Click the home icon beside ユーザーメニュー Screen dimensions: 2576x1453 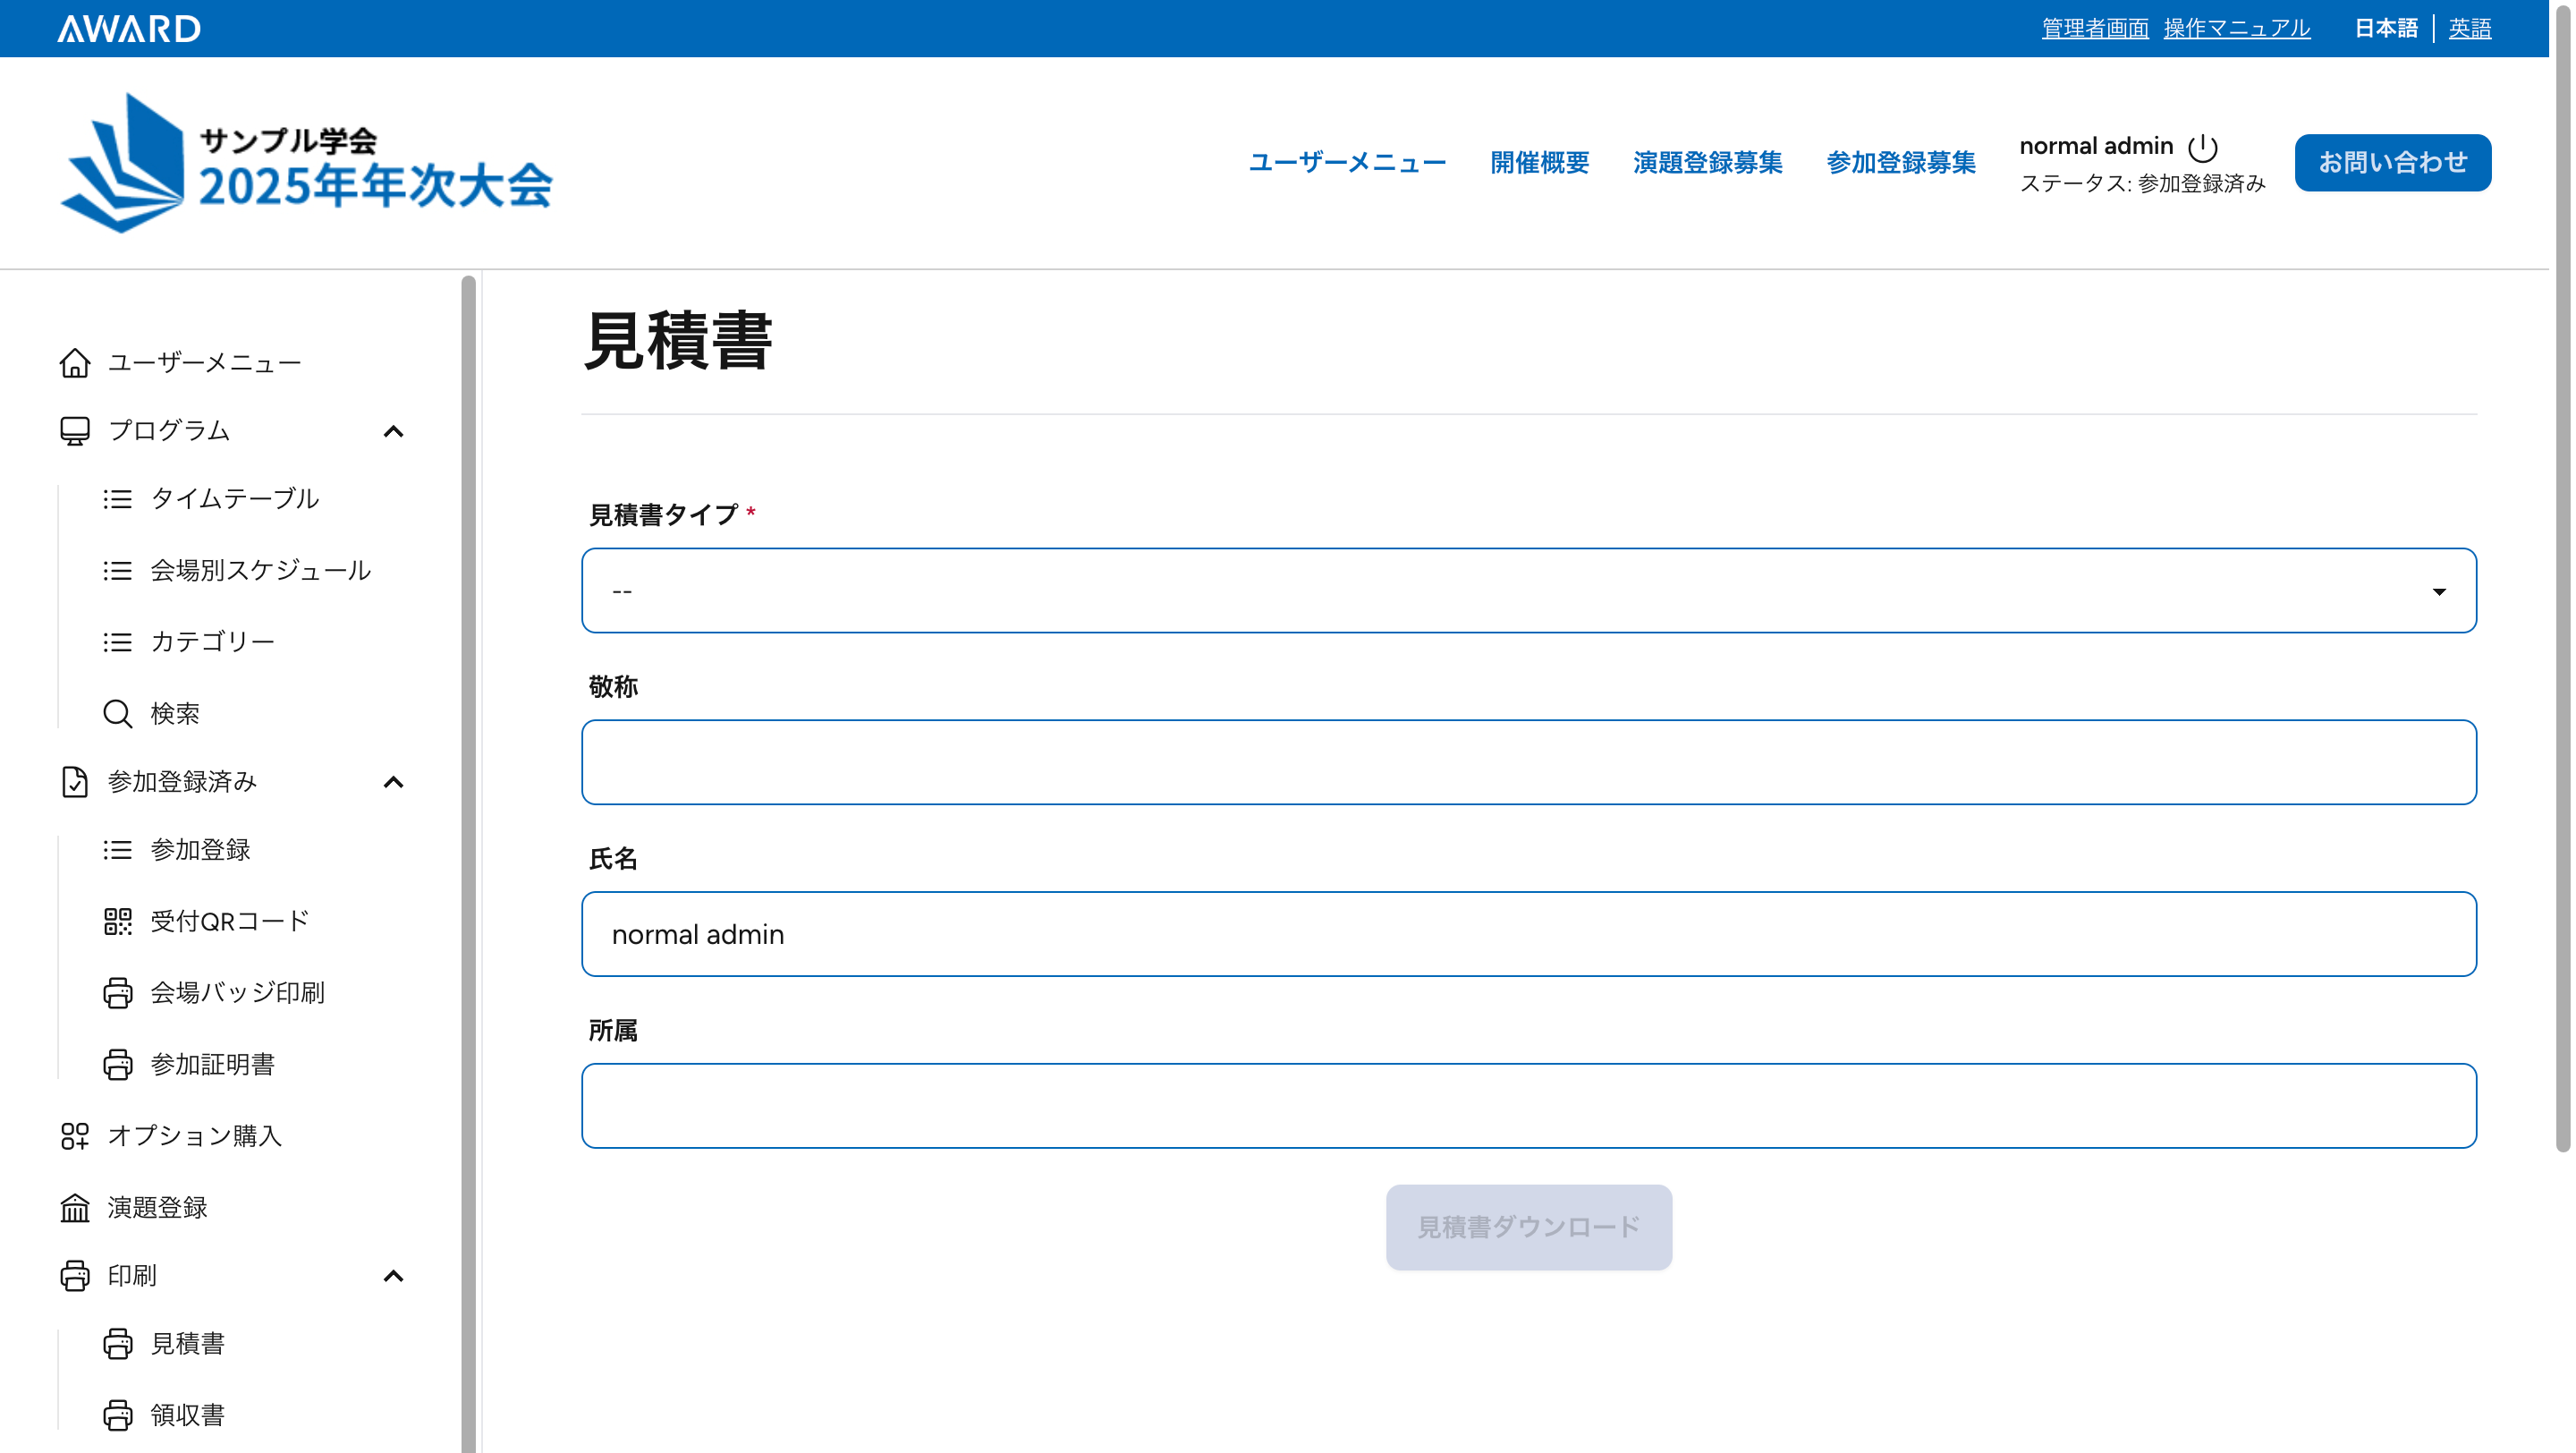tap(75, 363)
